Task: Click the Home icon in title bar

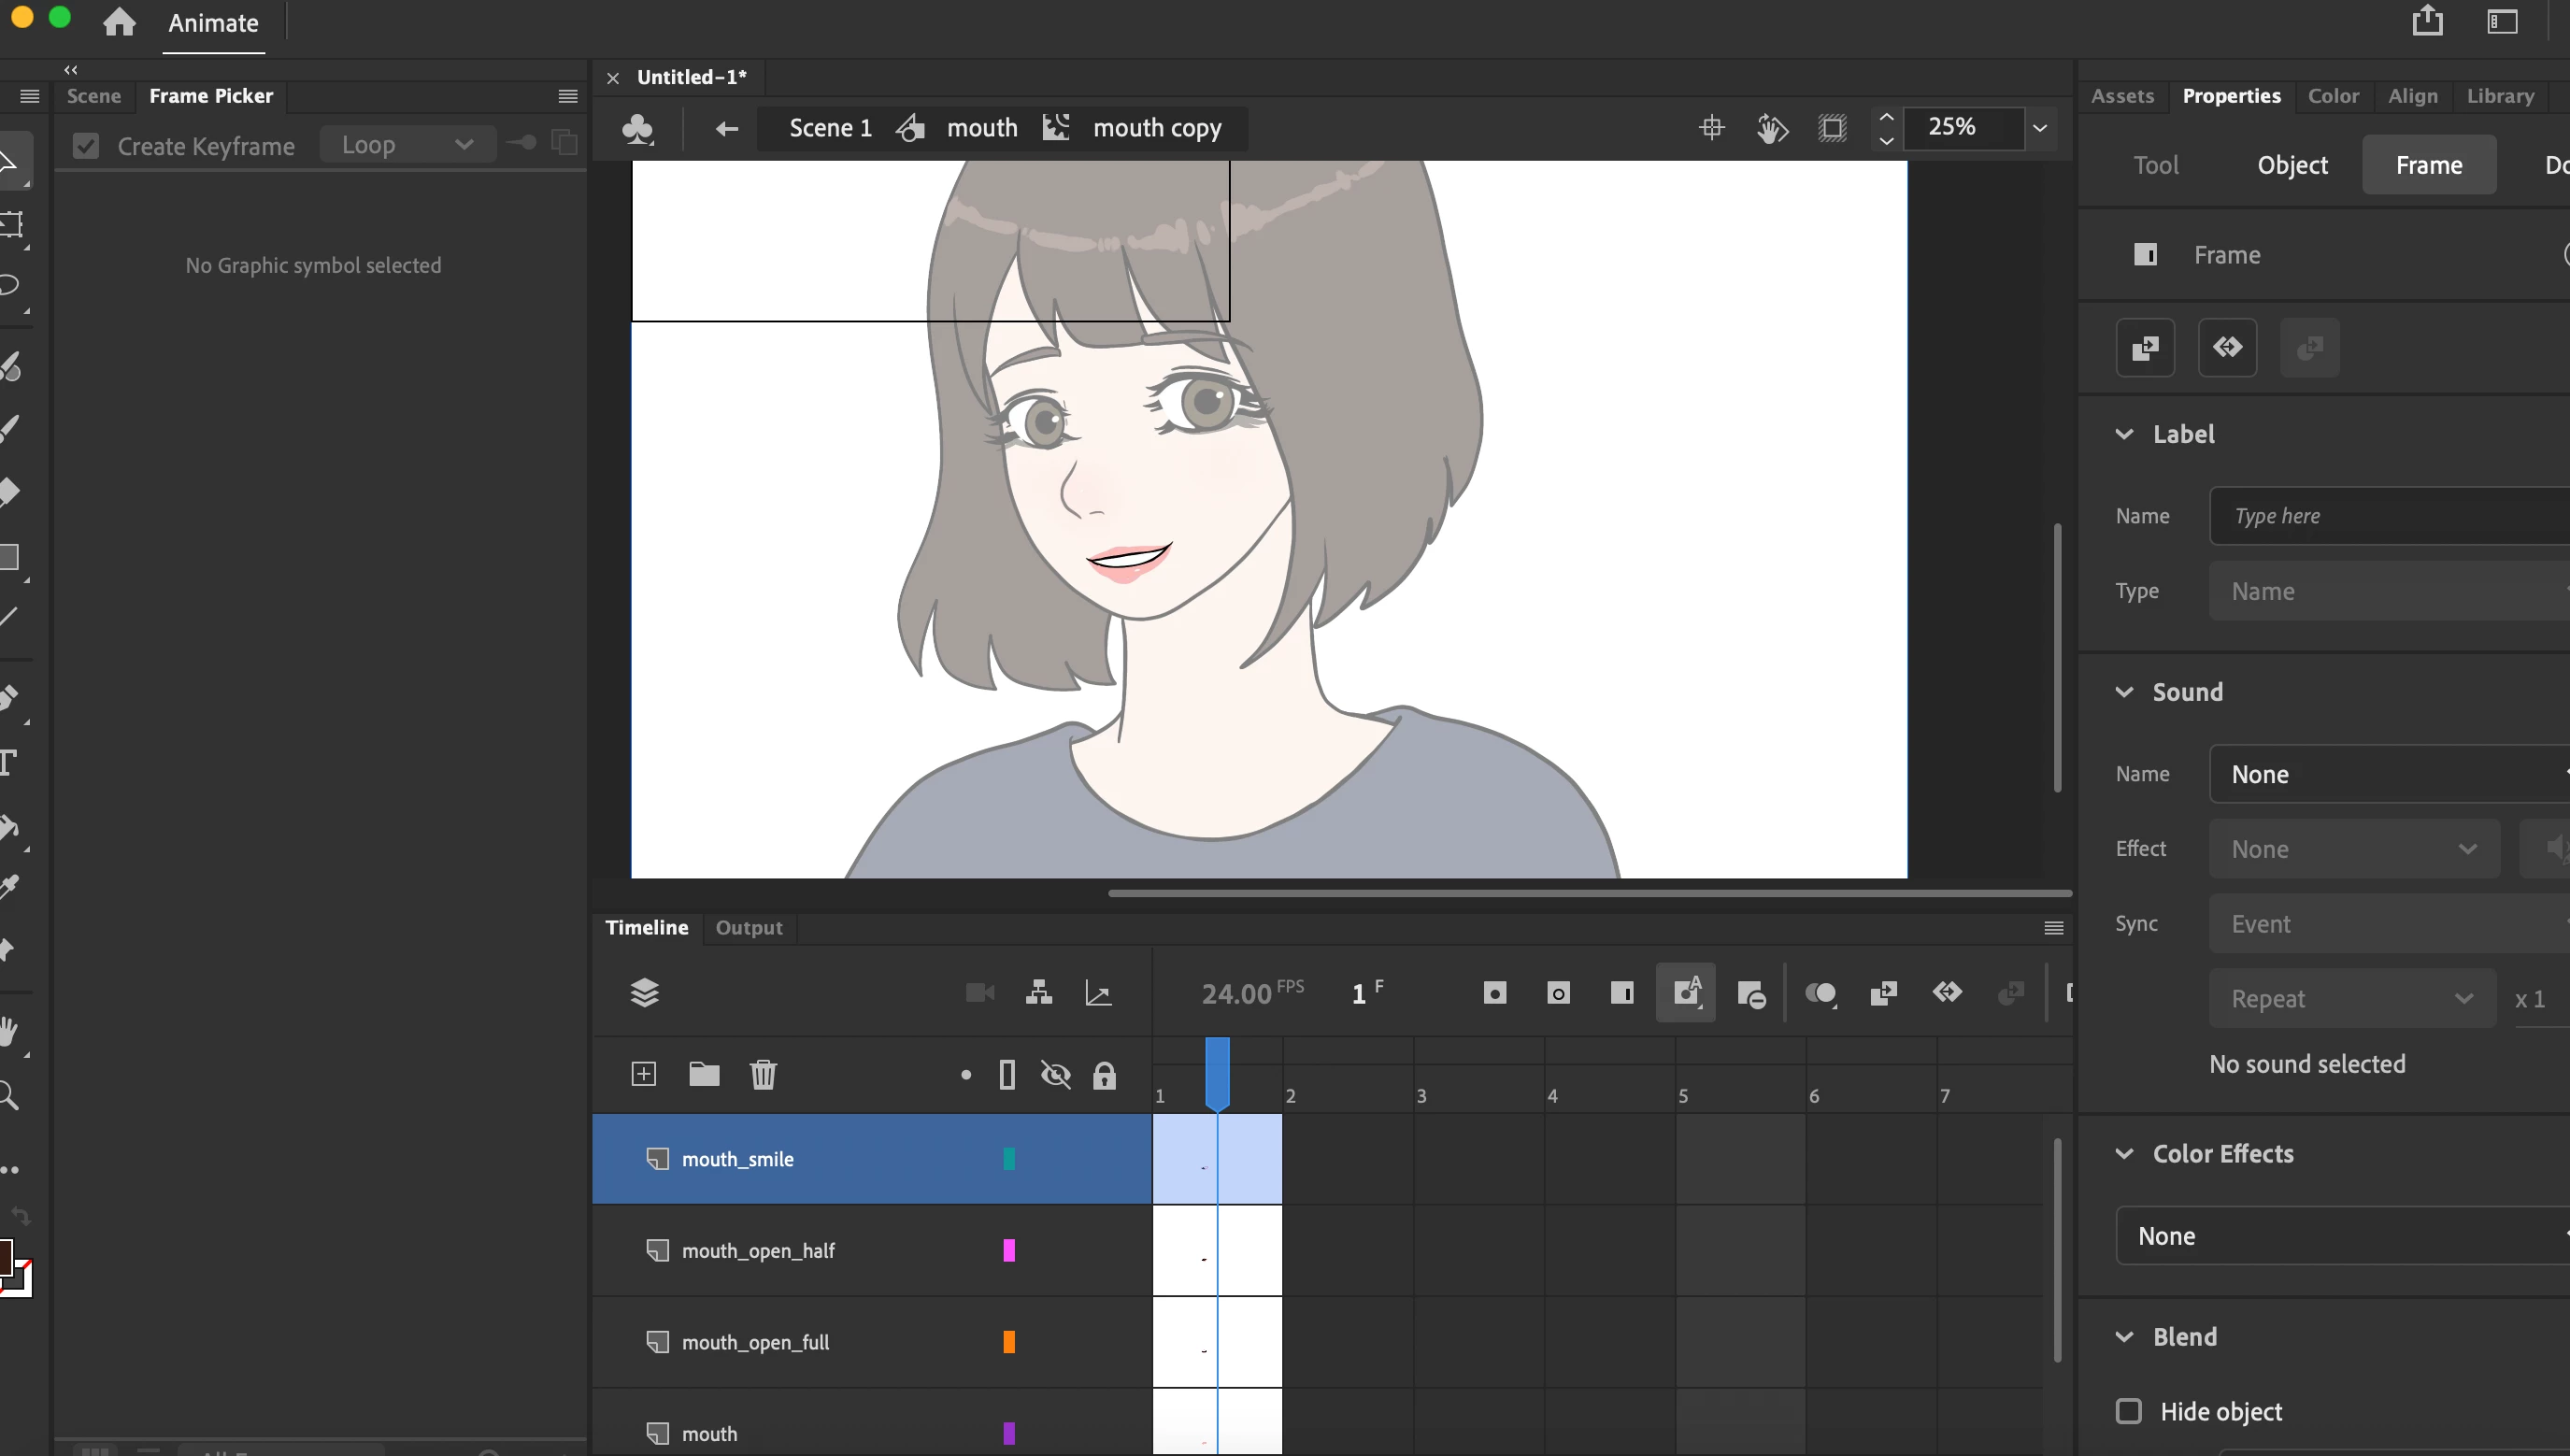Action: click(119, 22)
